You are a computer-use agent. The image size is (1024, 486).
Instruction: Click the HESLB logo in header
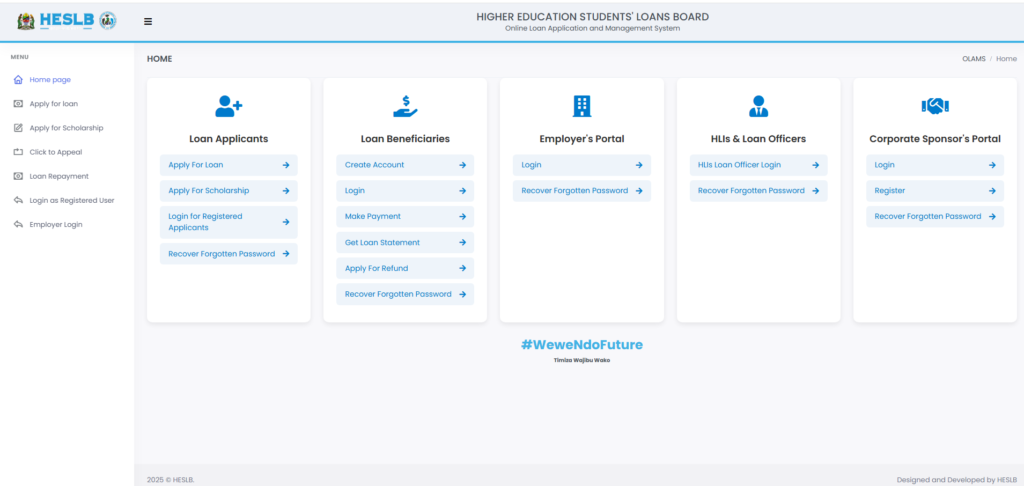point(67,21)
